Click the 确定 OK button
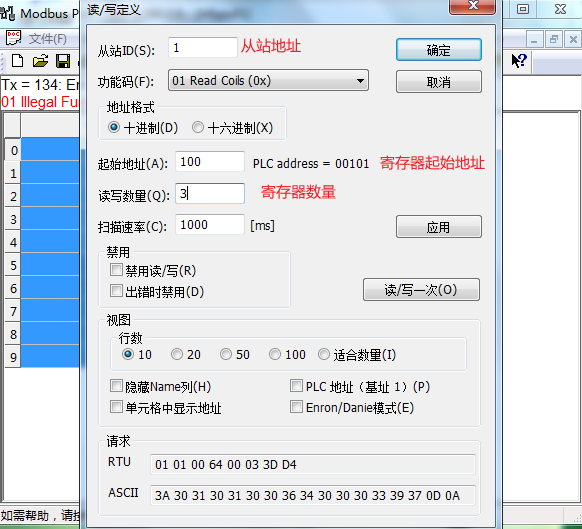 point(439,50)
